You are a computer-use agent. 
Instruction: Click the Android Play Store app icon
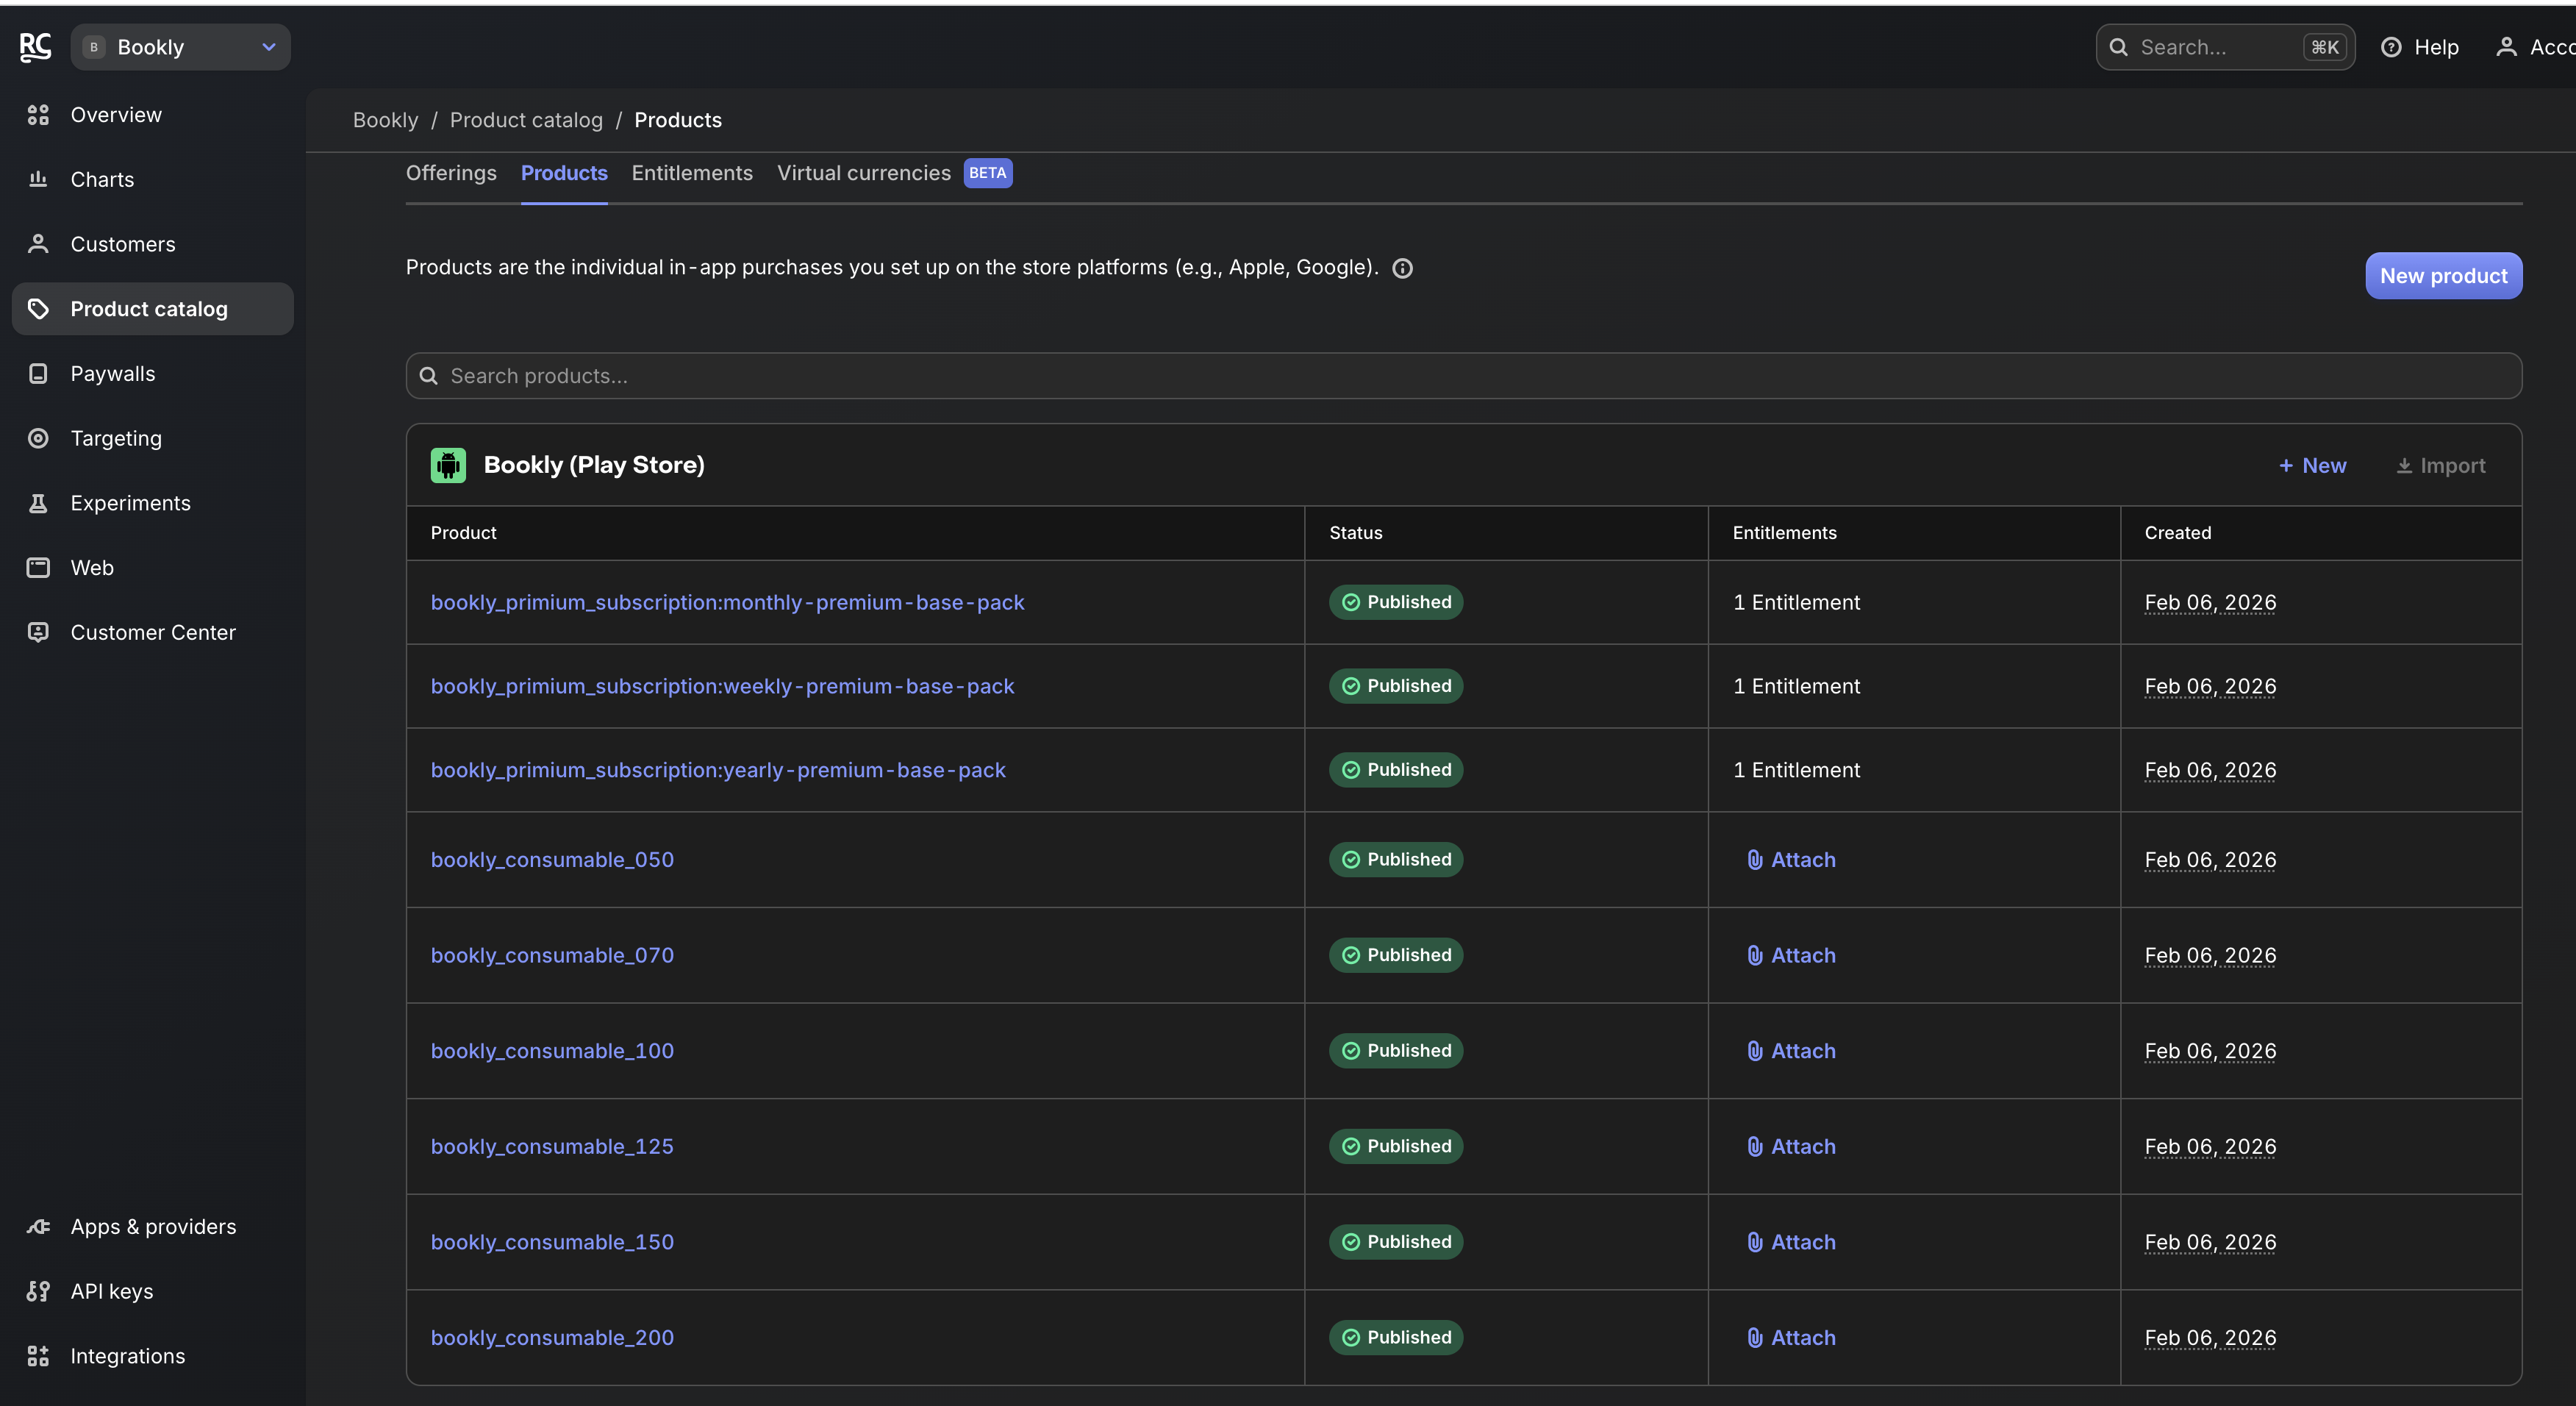(x=448, y=465)
